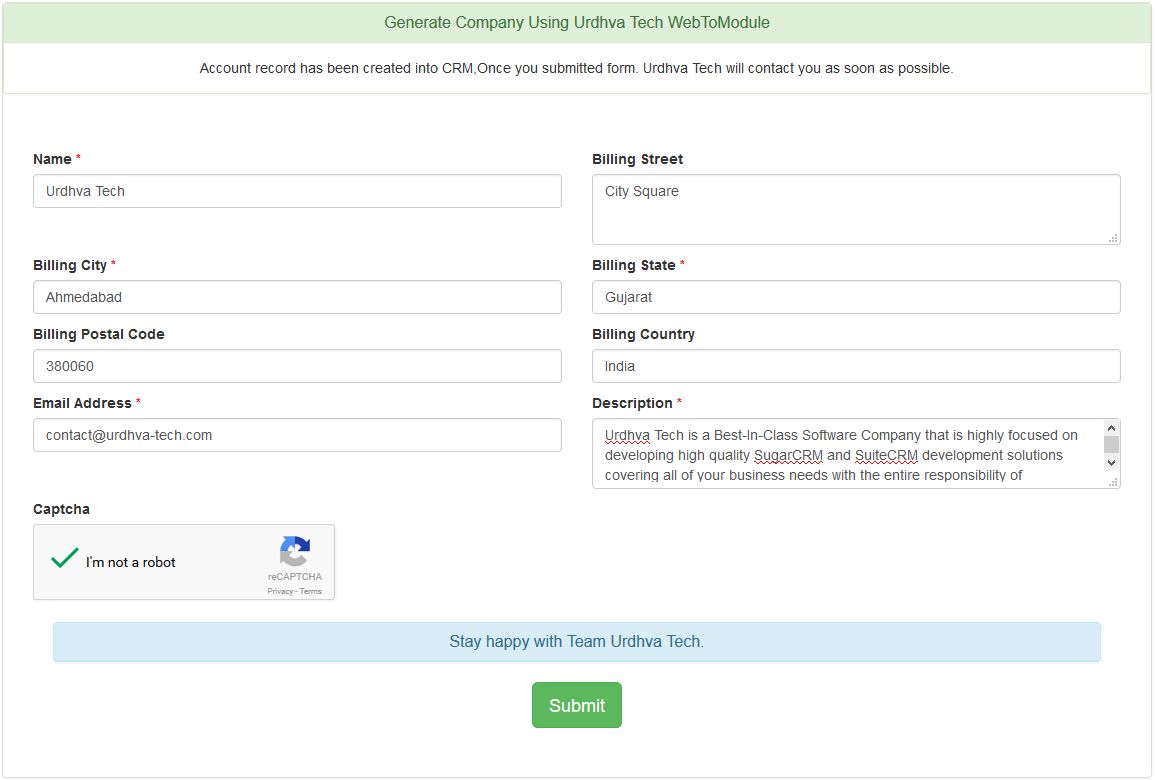Image resolution: width=1155 pixels, height=780 pixels.
Task: Click the Captcha label
Action: [x=61, y=510]
